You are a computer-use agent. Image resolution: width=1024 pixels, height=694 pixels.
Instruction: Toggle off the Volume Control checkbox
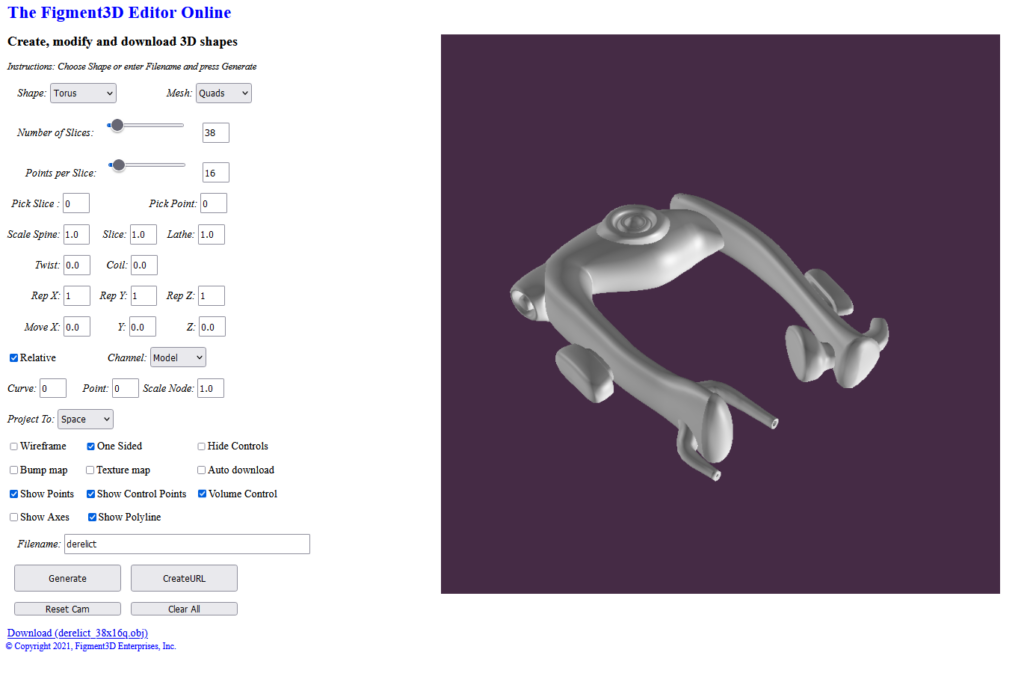pyautogui.click(x=201, y=493)
